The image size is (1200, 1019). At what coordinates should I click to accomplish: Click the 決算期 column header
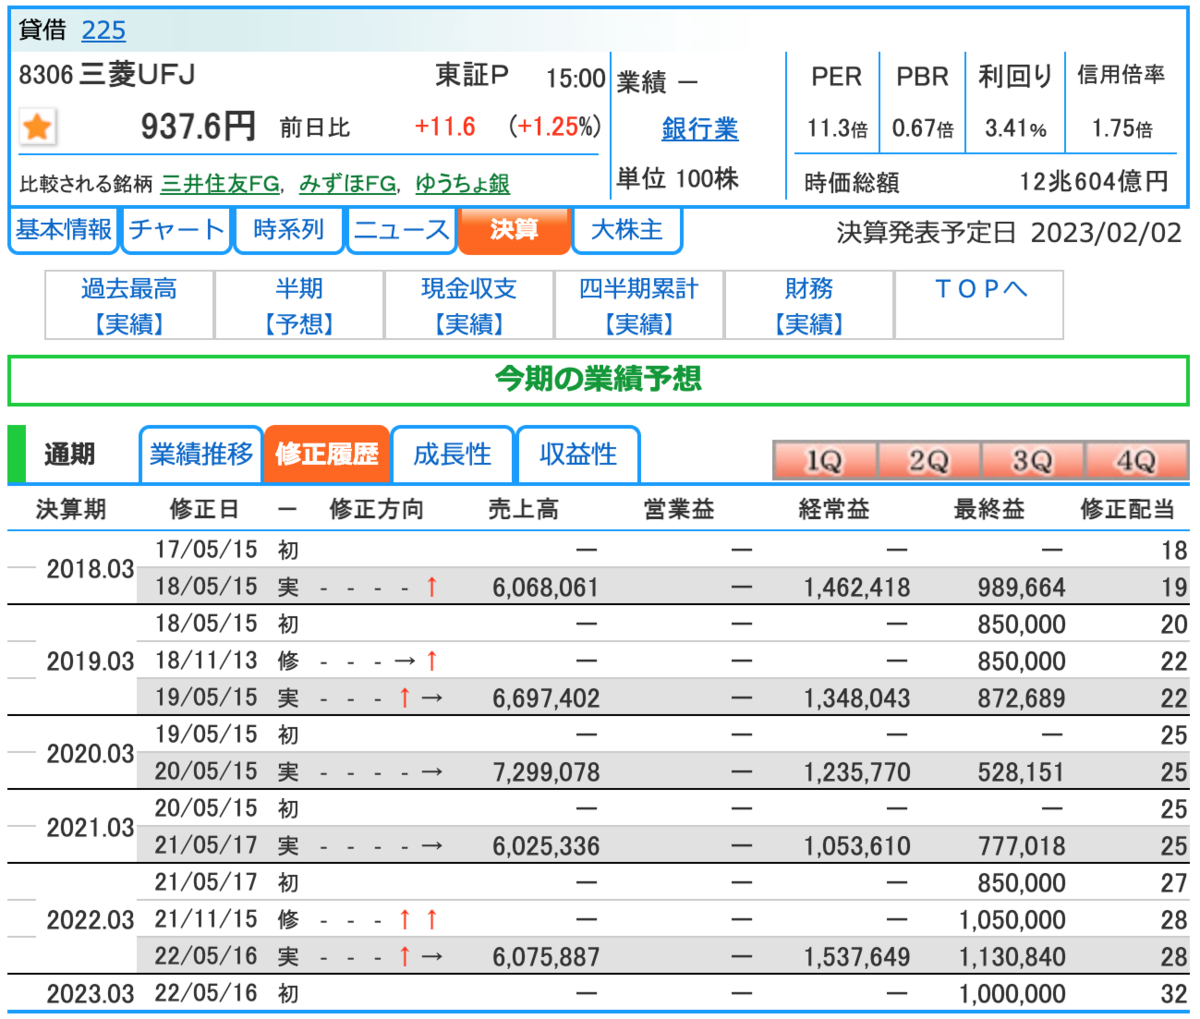(71, 510)
